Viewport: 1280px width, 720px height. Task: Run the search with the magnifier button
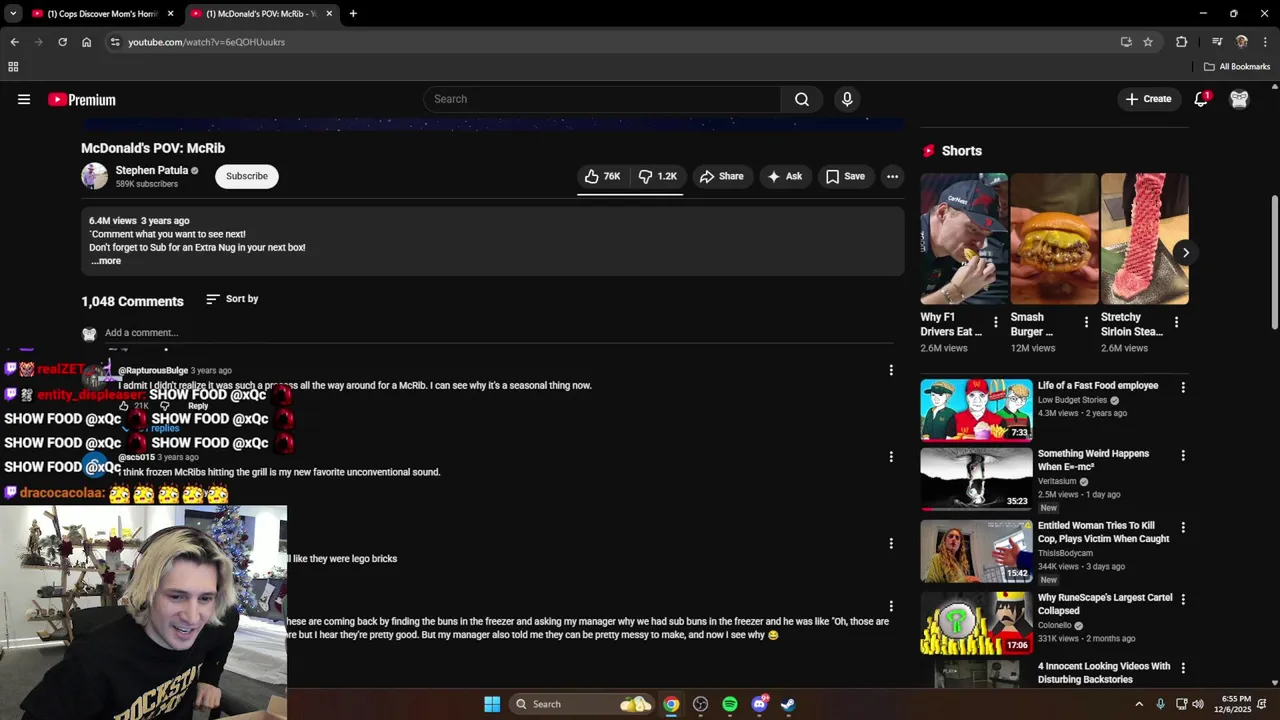[x=801, y=99]
